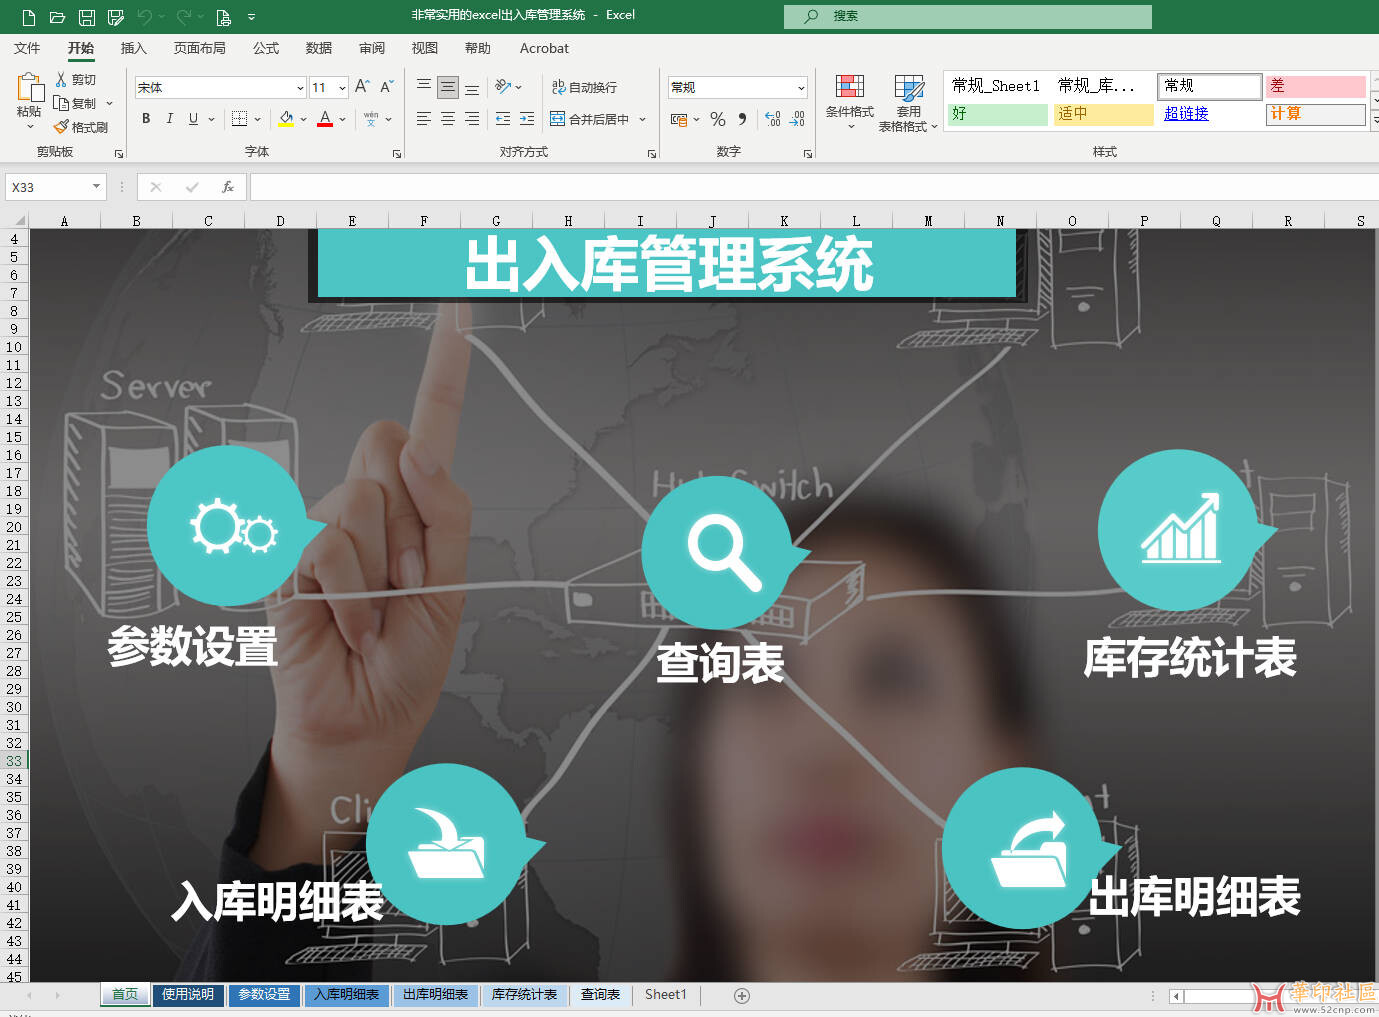Click the Paste (粘贴) clipboard icon
This screenshot has width=1379, height=1017.
coord(29,88)
